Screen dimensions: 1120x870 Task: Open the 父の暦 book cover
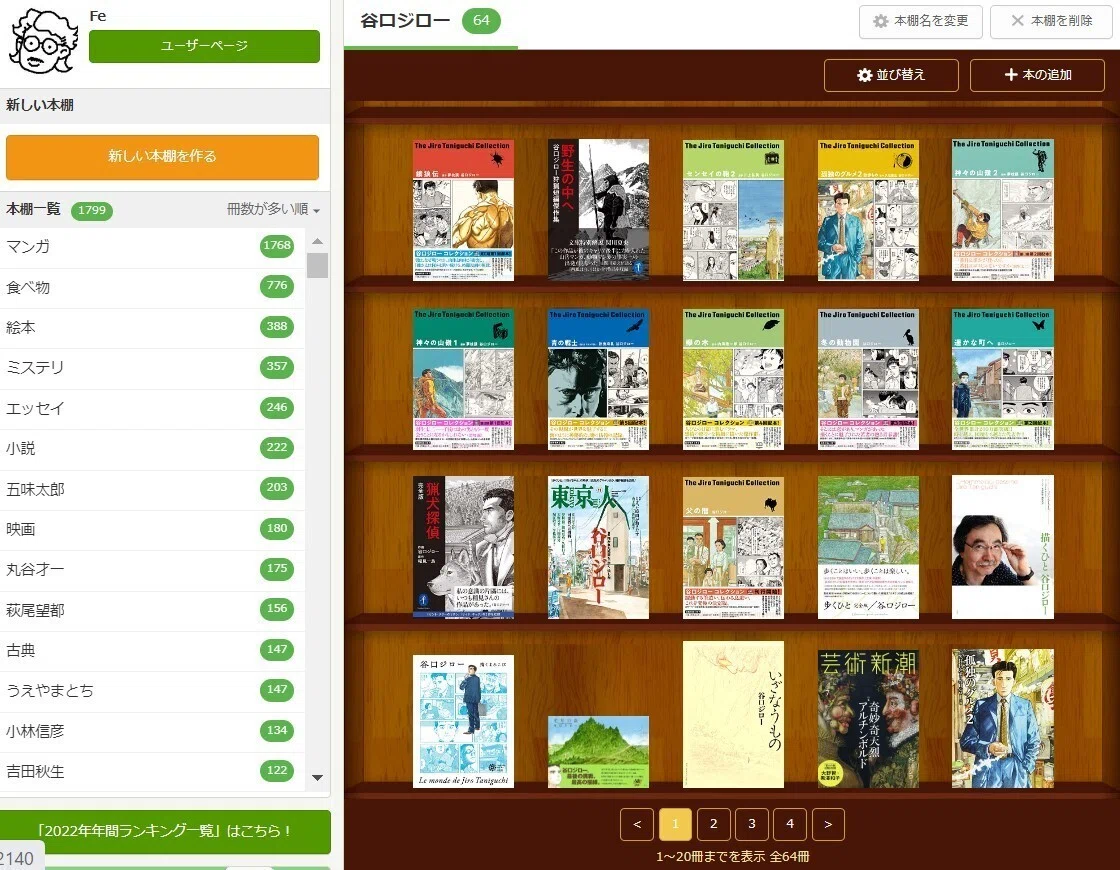pos(734,548)
